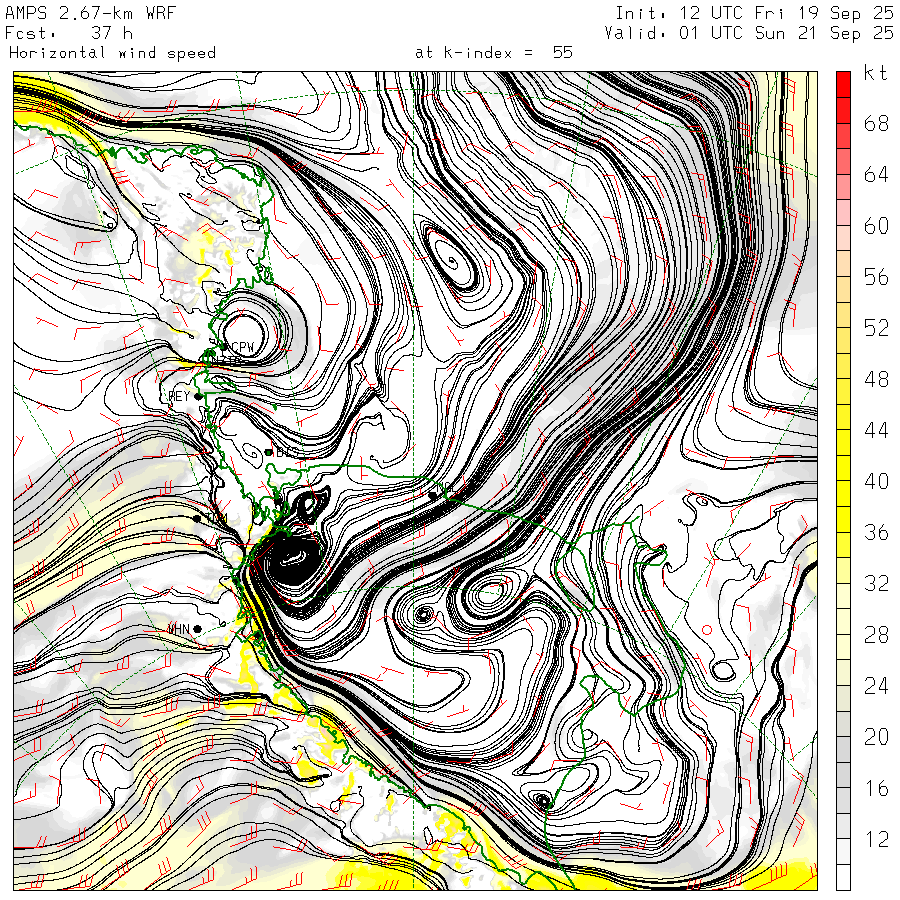Click the CPW station marker dot
Viewport: 900px width, 900px height.
point(226,347)
